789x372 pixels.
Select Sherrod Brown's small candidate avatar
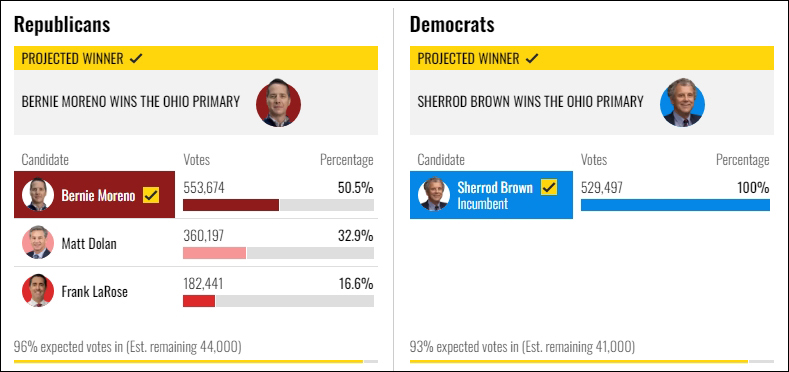click(434, 195)
